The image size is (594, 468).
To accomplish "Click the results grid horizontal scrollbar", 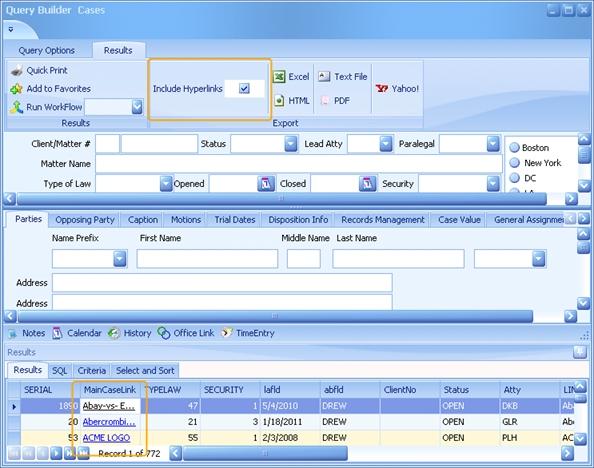I will (265, 453).
